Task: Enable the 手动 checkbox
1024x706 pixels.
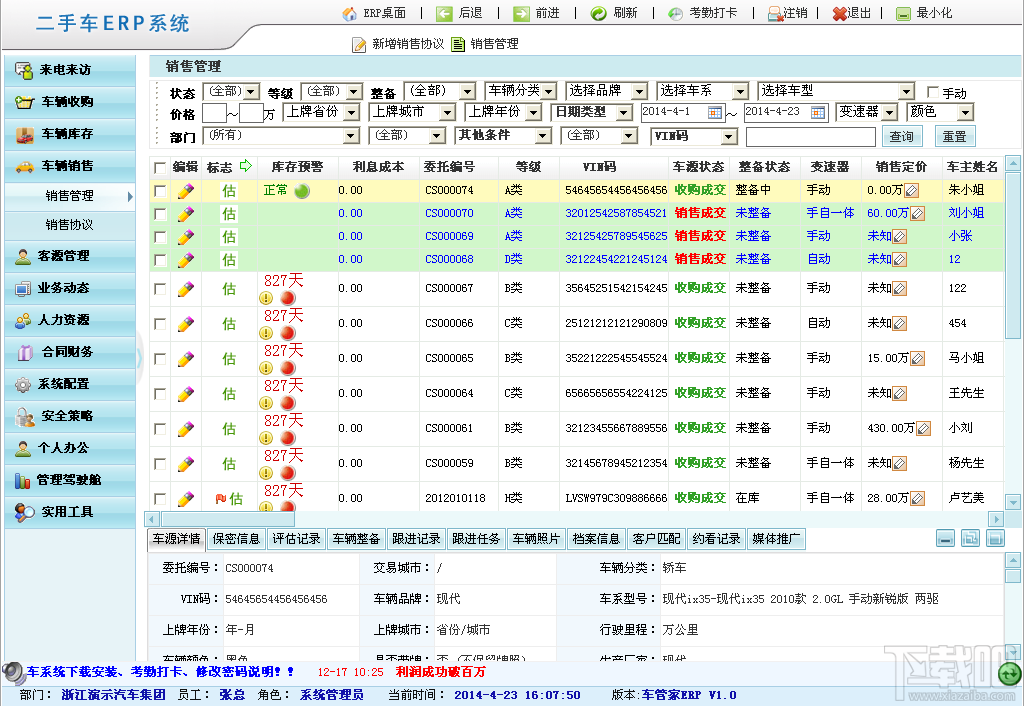Action: (x=933, y=92)
